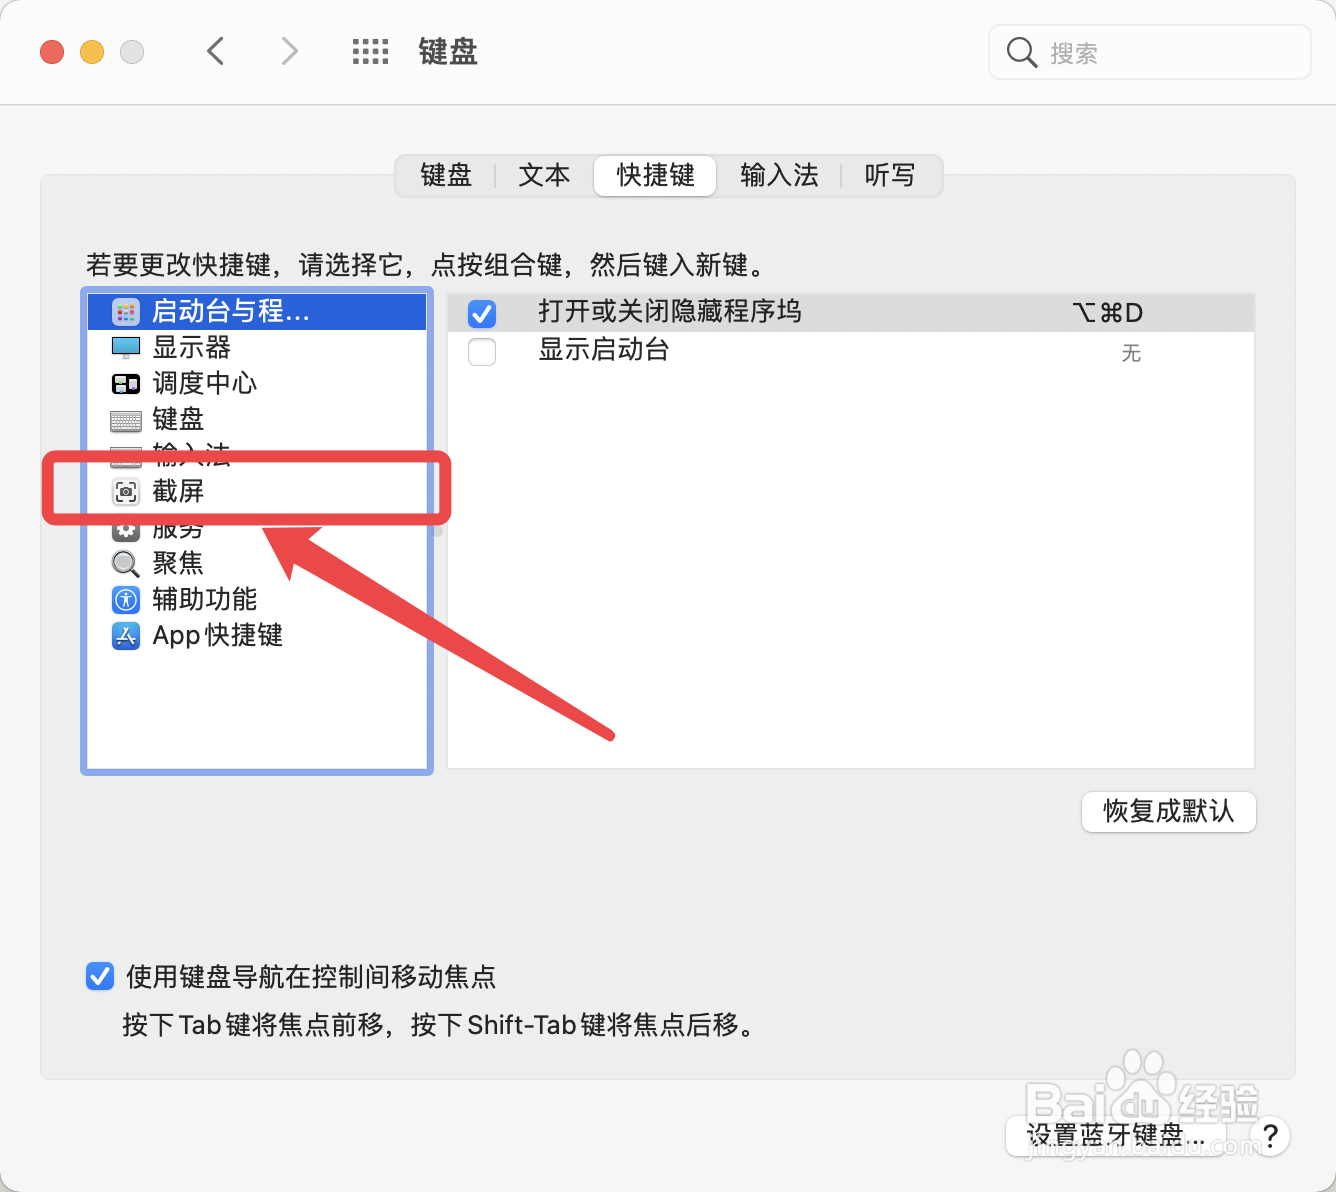The height and width of the screenshot is (1192, 1336).
Task: Minimize the window with the yellow button
Action: (x=92, y=52)
